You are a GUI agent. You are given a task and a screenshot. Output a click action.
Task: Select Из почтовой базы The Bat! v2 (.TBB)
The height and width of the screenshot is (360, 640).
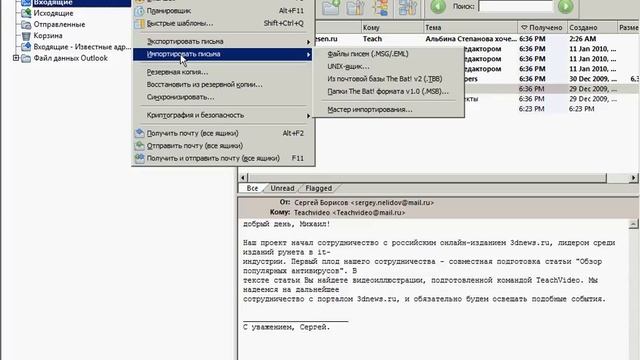coord(389,79)
